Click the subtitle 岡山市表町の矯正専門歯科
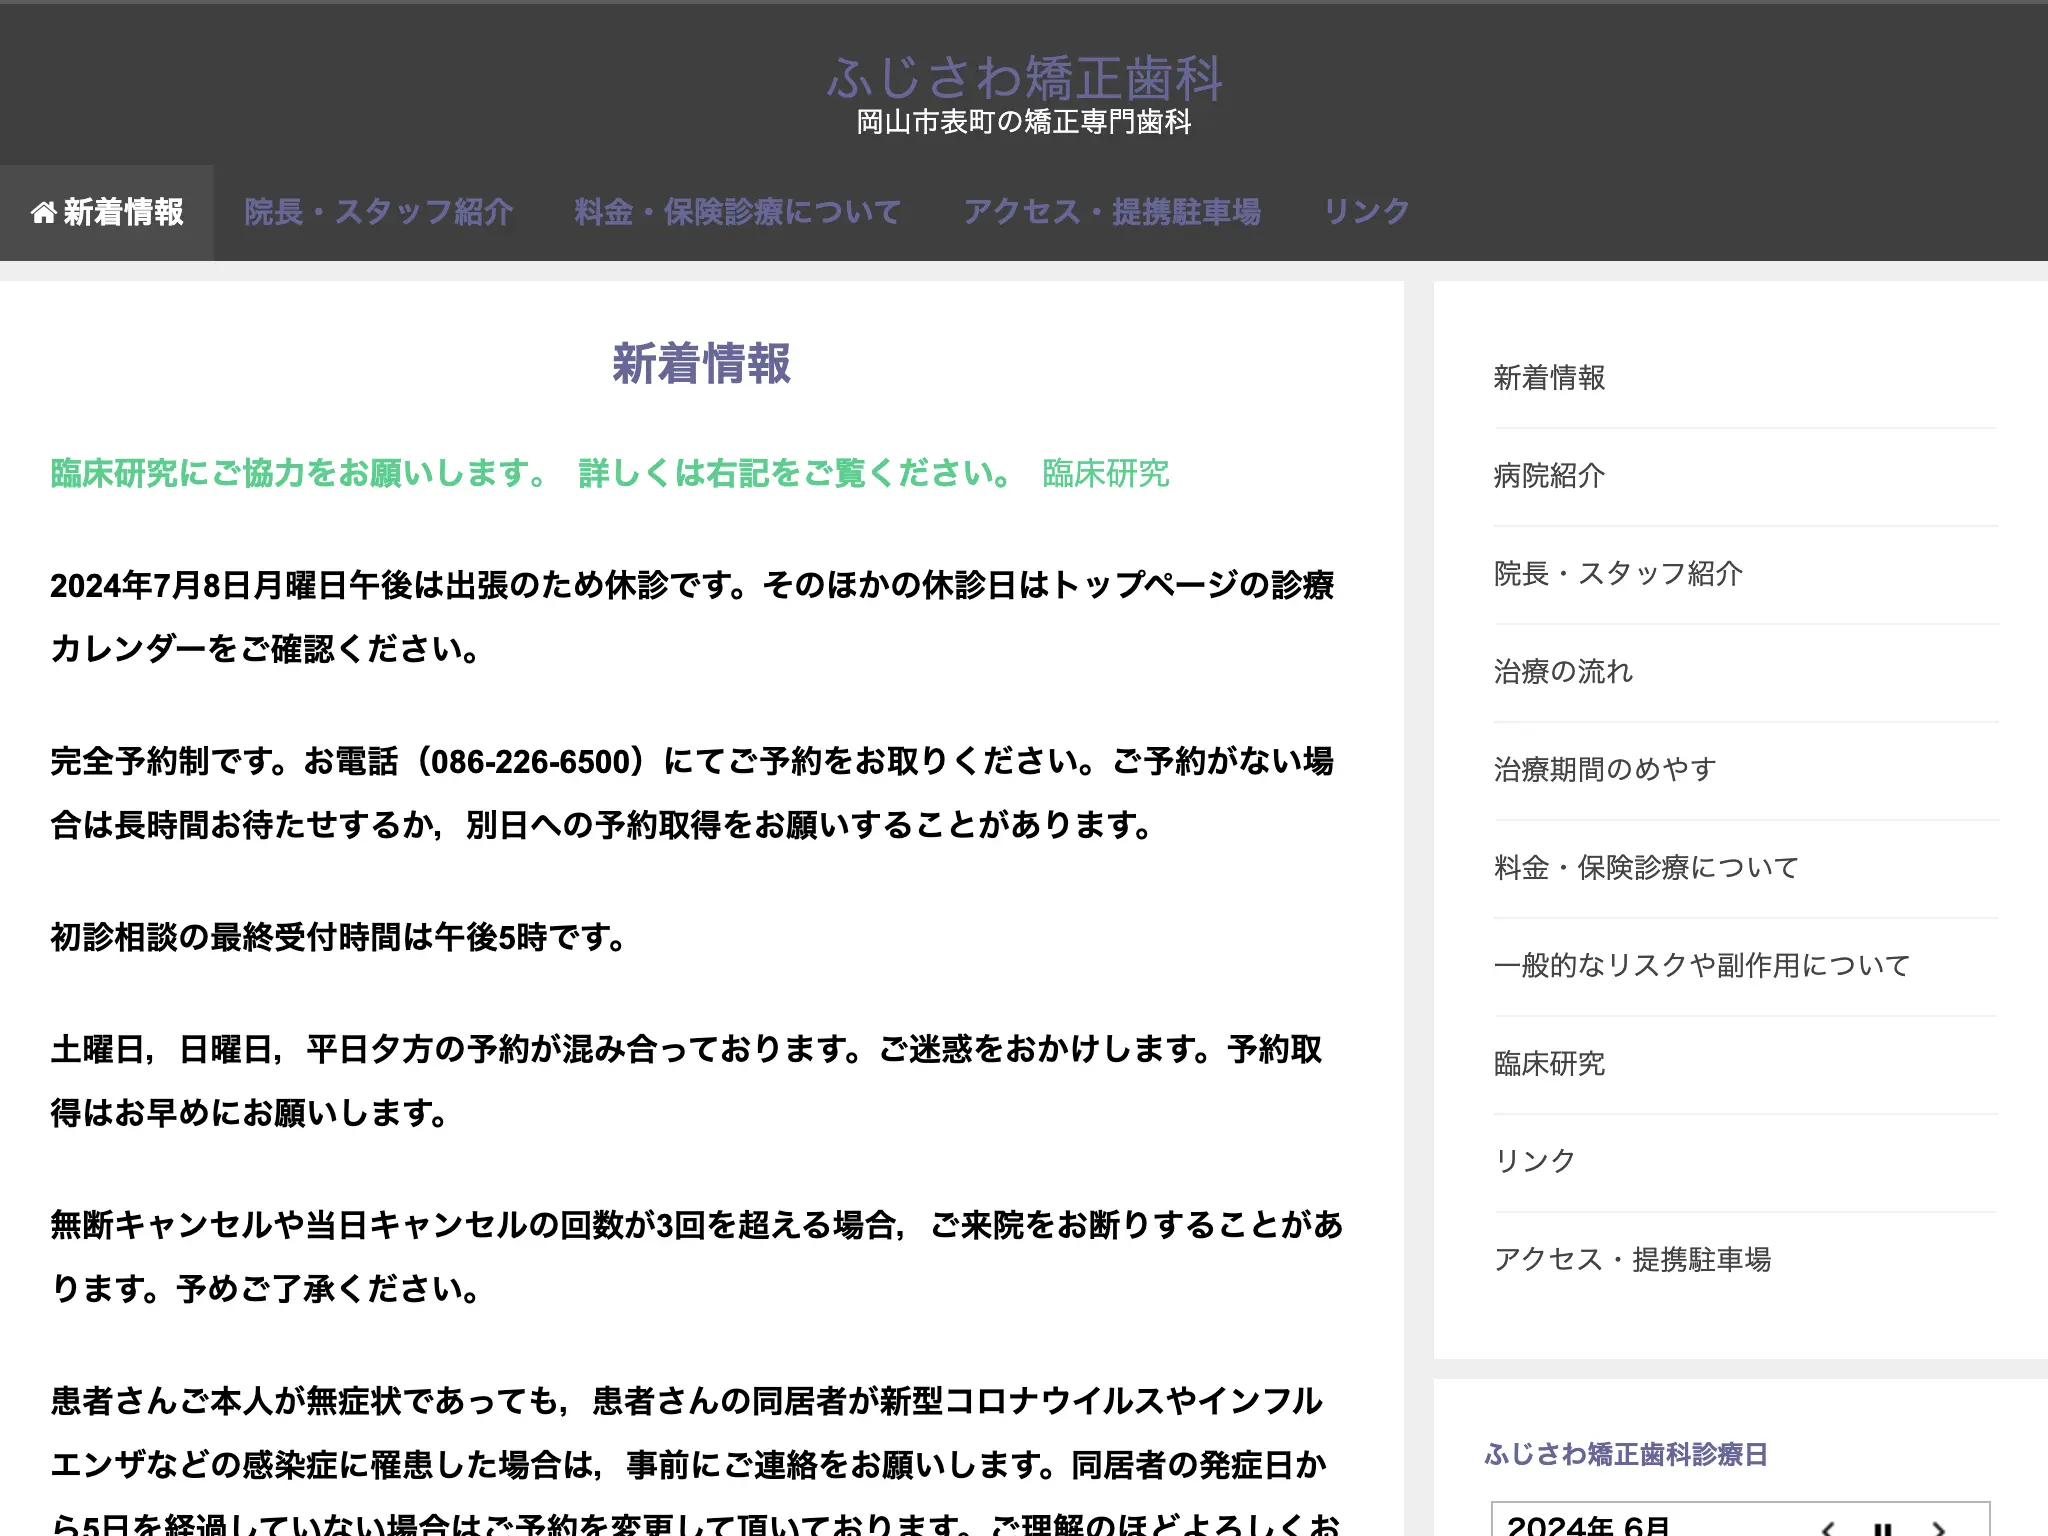 [x=1024, y=122]
